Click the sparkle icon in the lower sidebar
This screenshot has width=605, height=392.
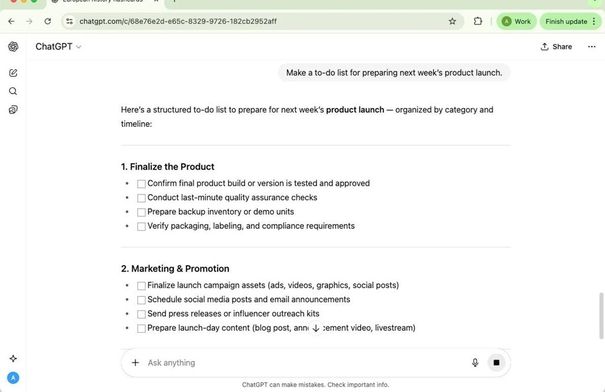point(13,358)
